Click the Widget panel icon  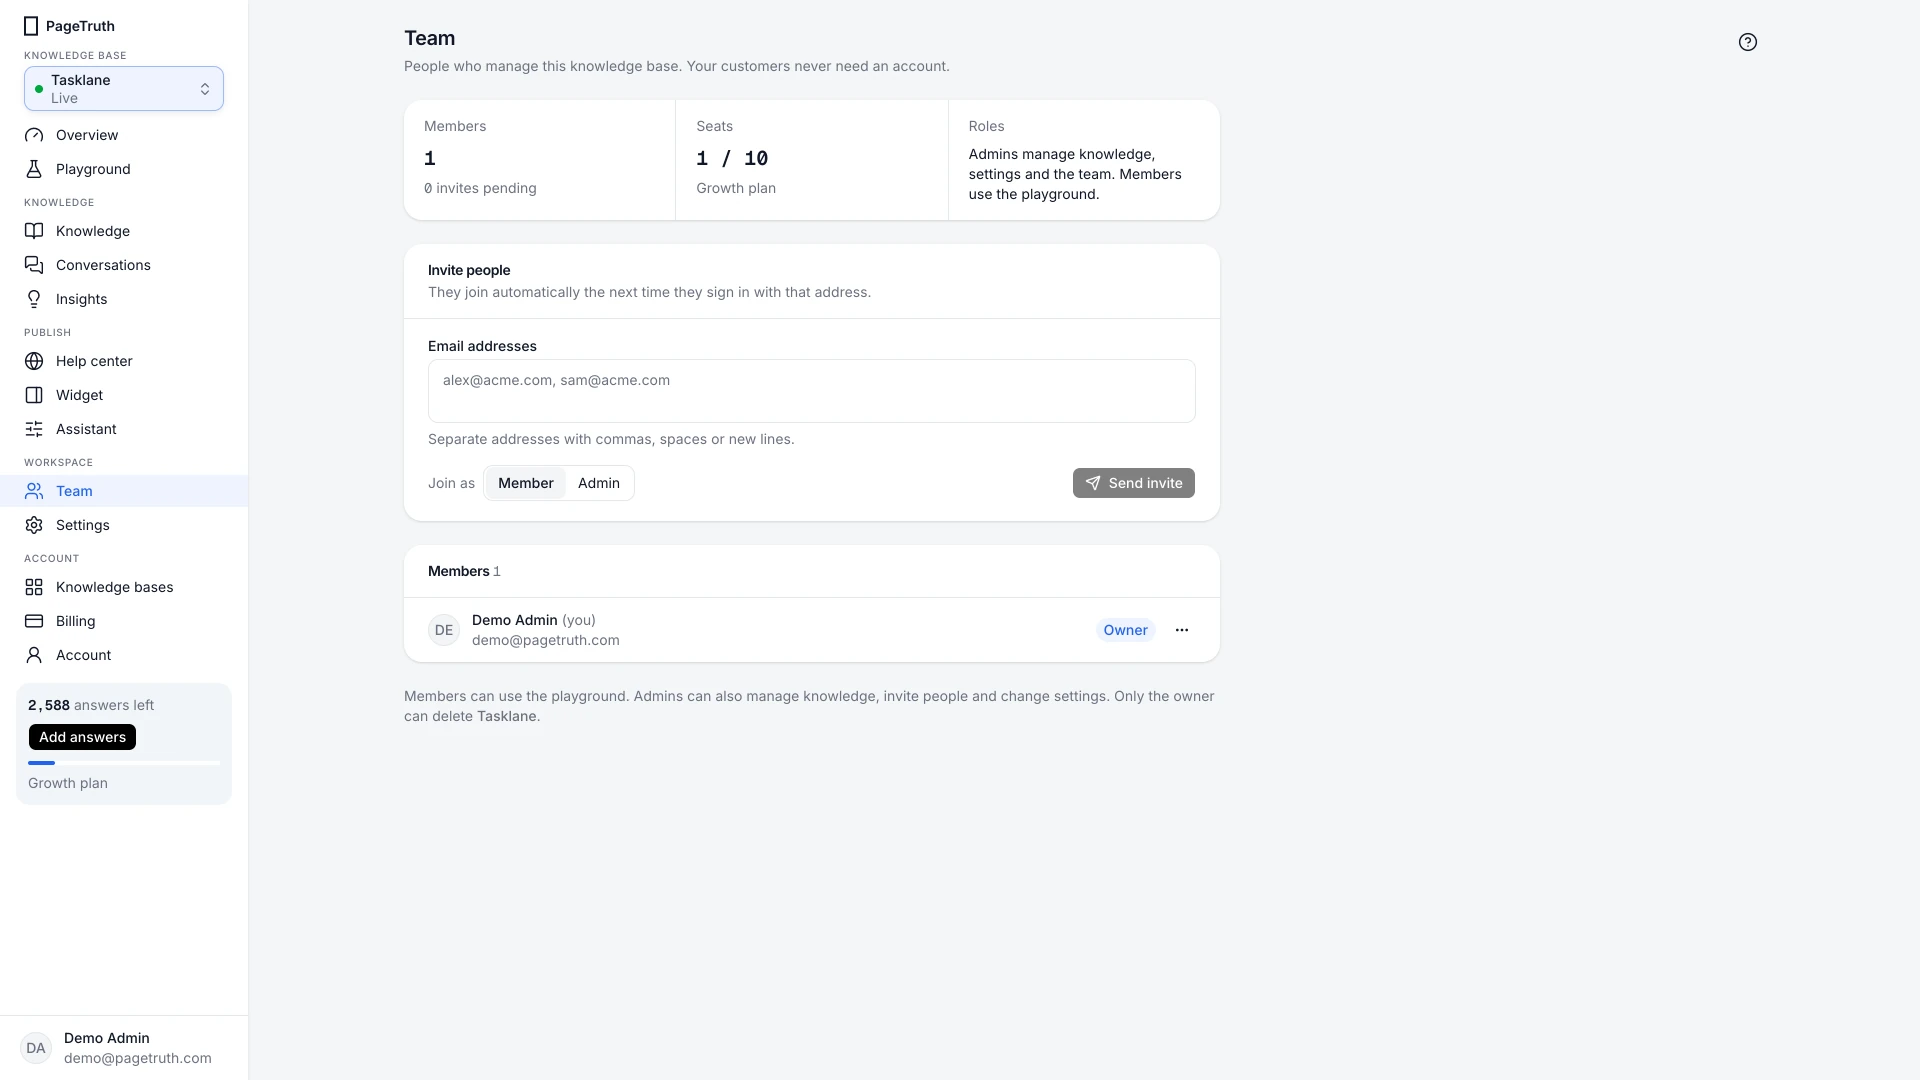34,395
